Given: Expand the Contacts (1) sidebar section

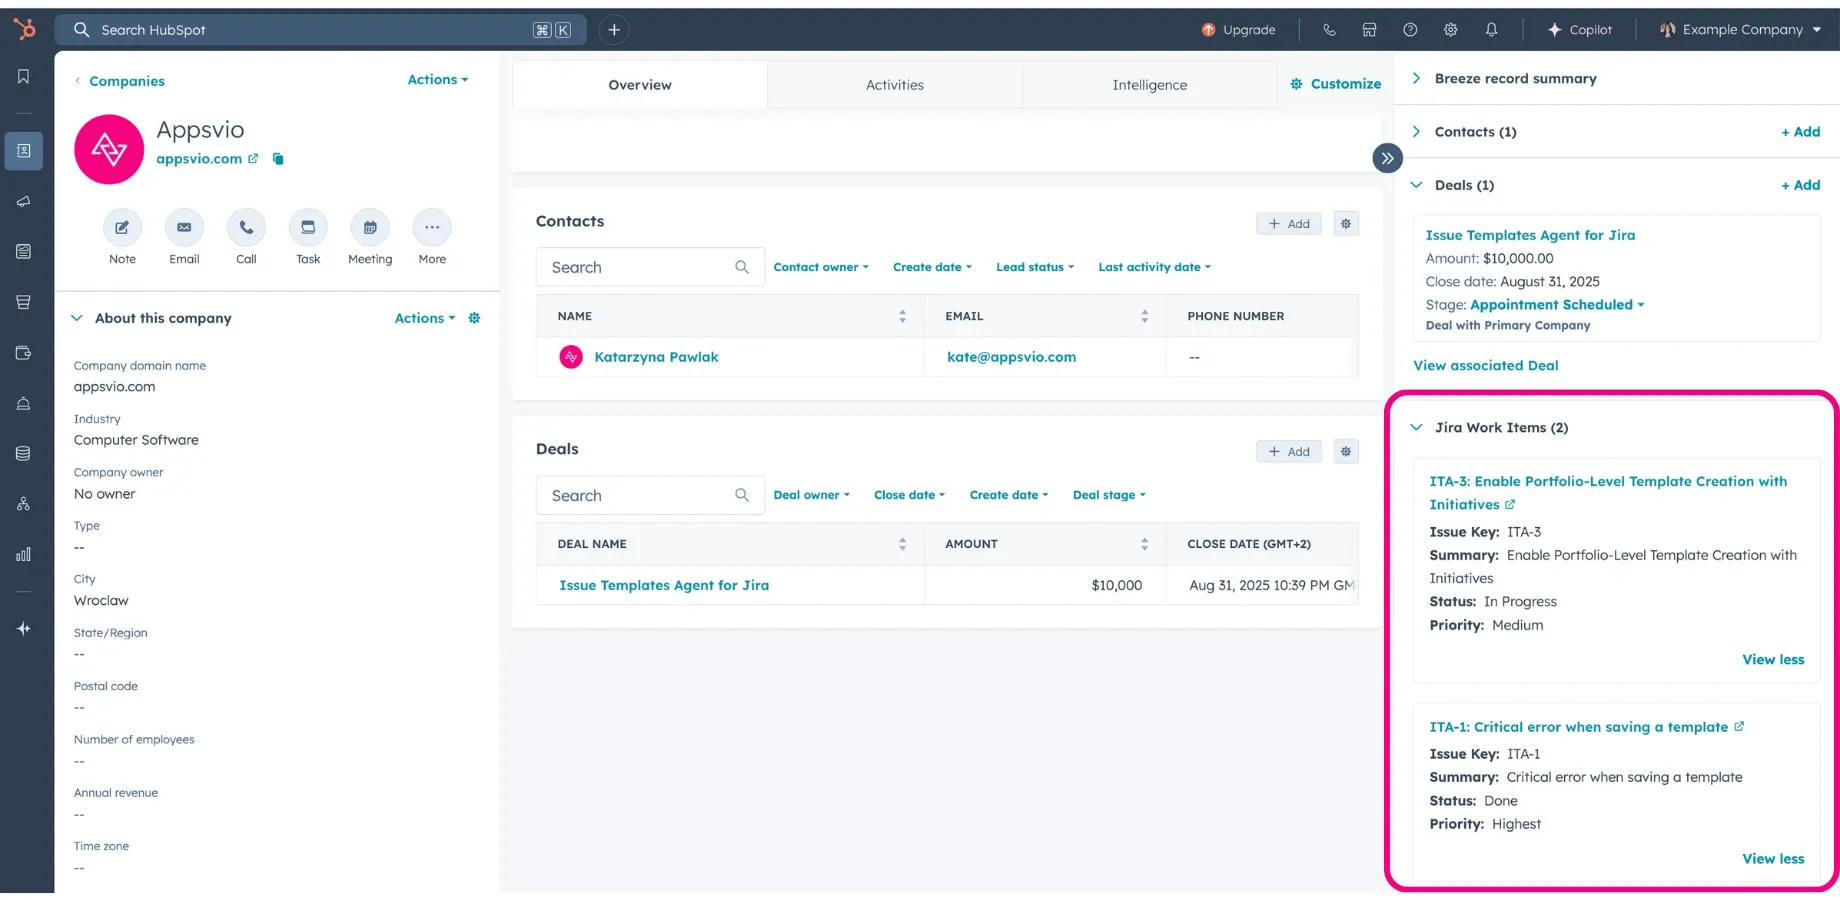Looking at the screenshot, I should point(1416,132).
